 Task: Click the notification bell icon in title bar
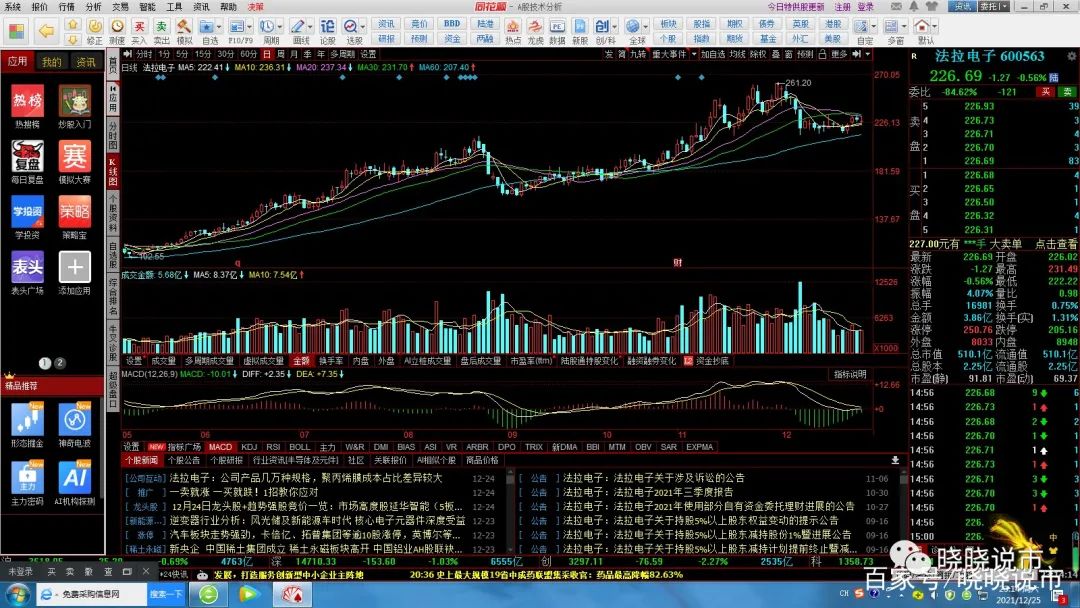click(914, 6)
